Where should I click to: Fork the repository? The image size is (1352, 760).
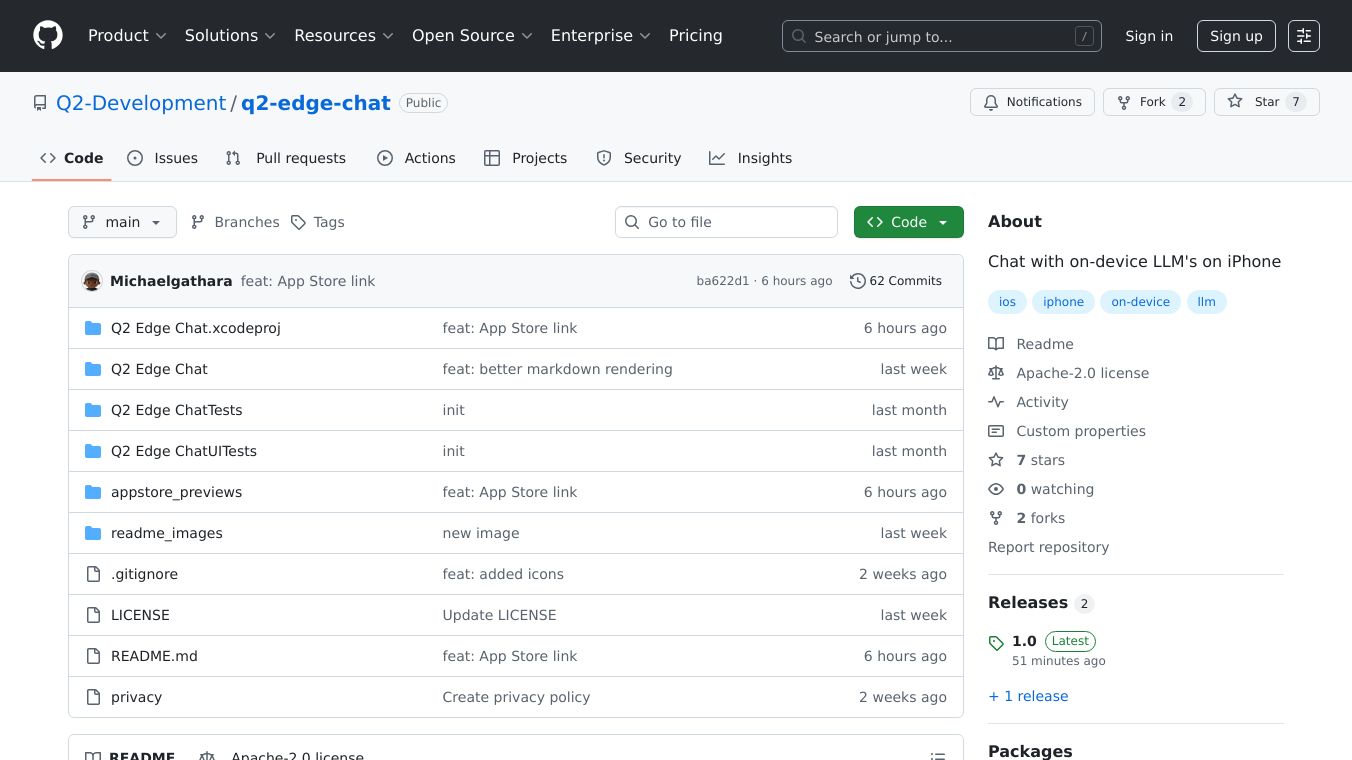pos(1153,102)
